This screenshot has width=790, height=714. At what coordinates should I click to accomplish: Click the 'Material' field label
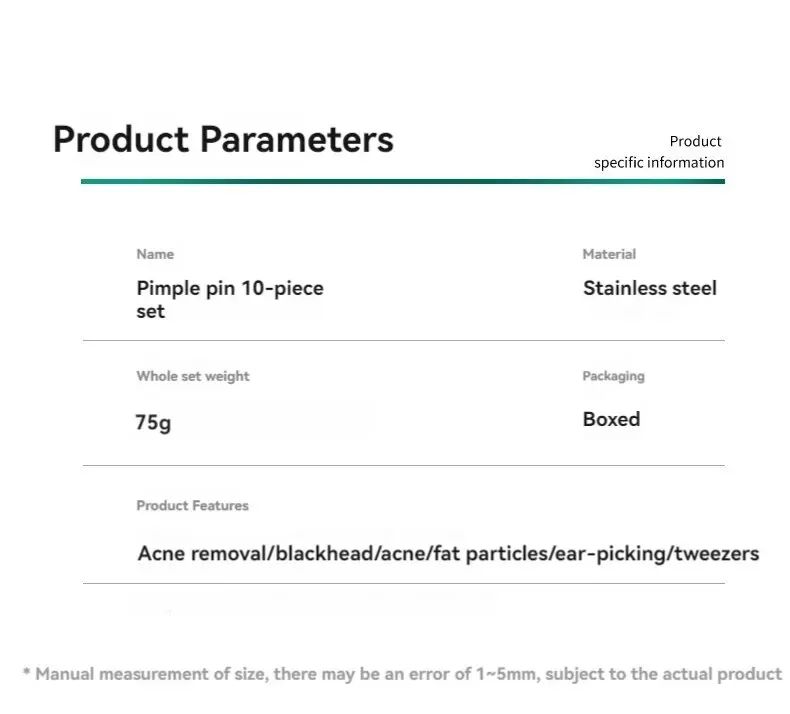(x=609, y=254)
